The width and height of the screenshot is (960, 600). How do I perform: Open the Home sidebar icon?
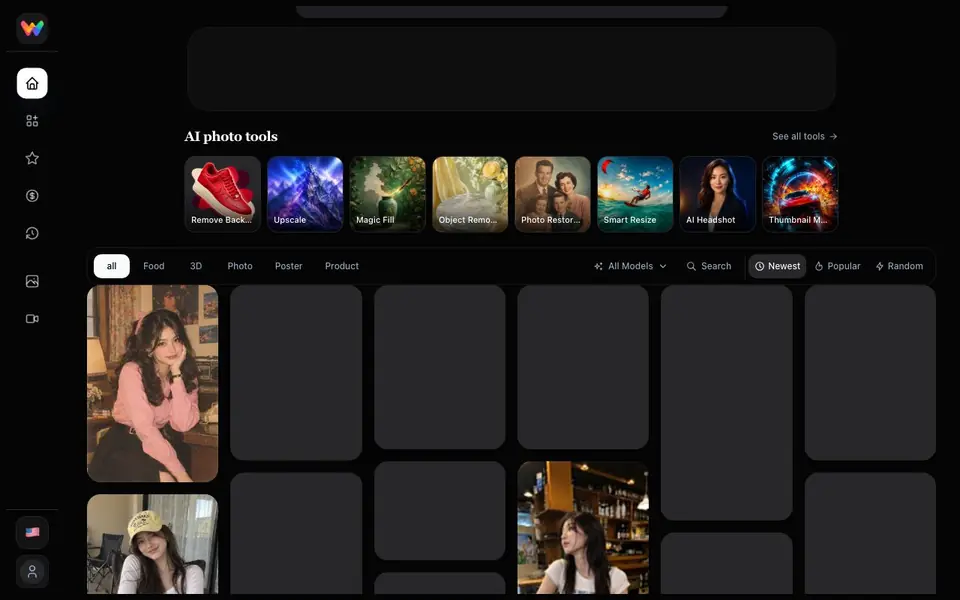pos(32,83)
